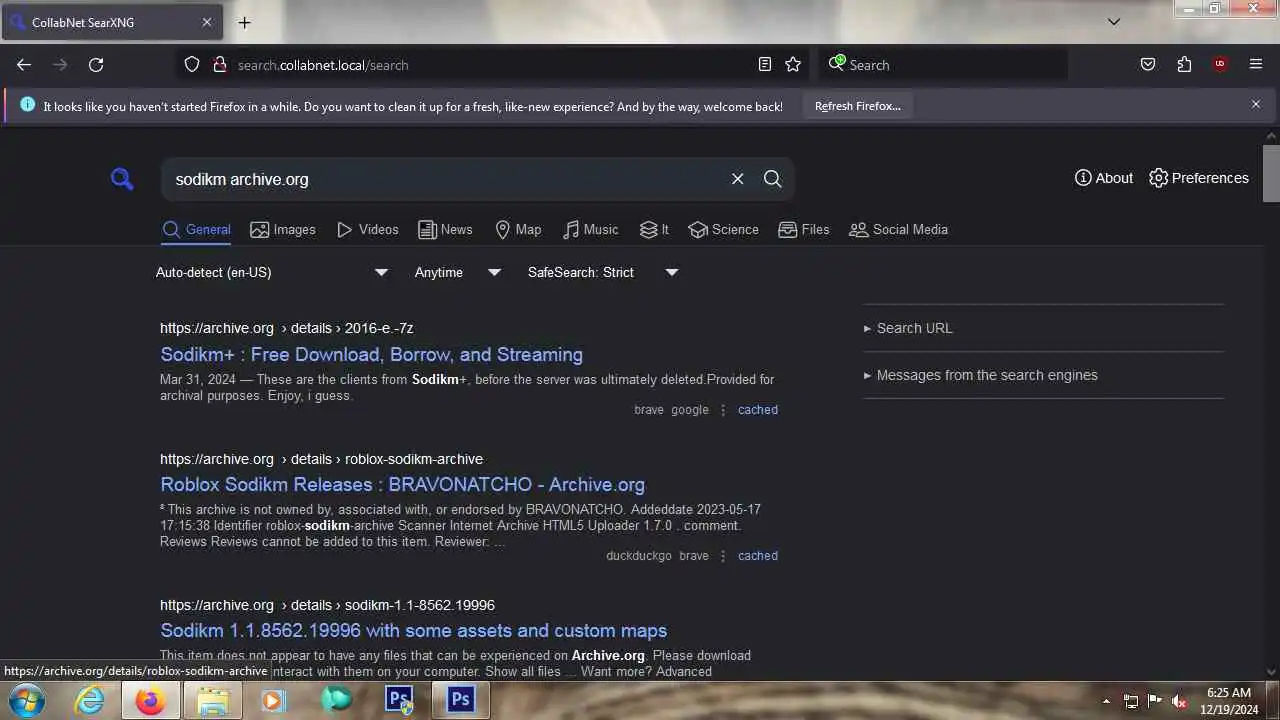Open a new browser tab
1280x720 pixels.
[x=244, y=22]
